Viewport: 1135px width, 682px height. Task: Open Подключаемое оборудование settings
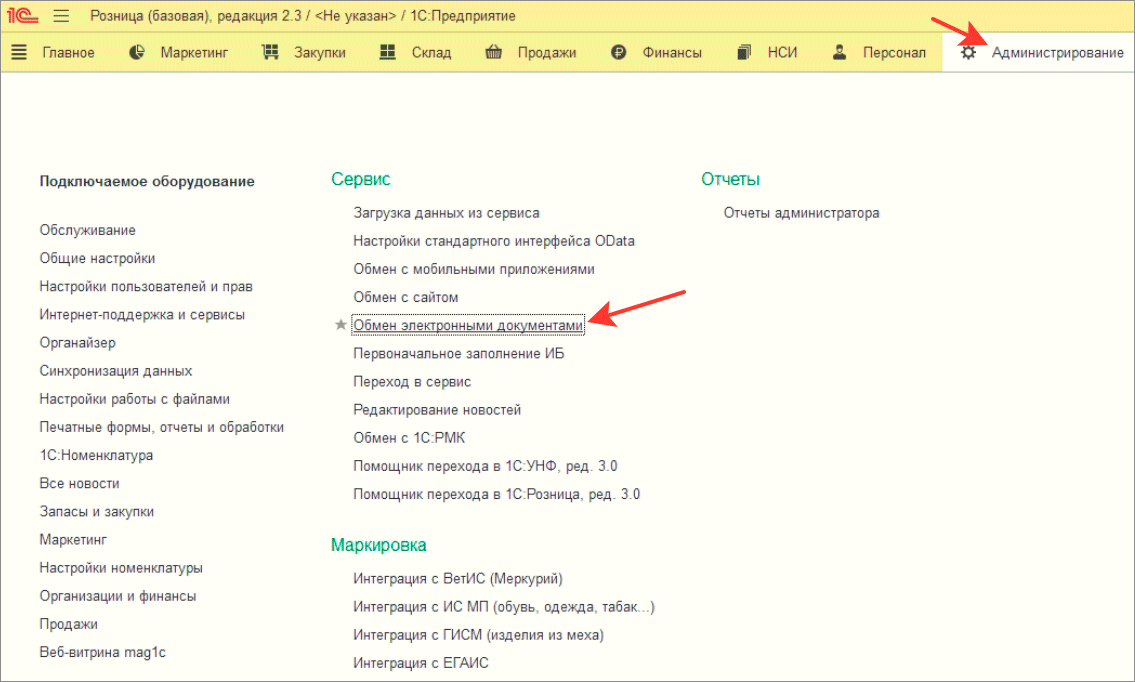(x=147, y=181)
